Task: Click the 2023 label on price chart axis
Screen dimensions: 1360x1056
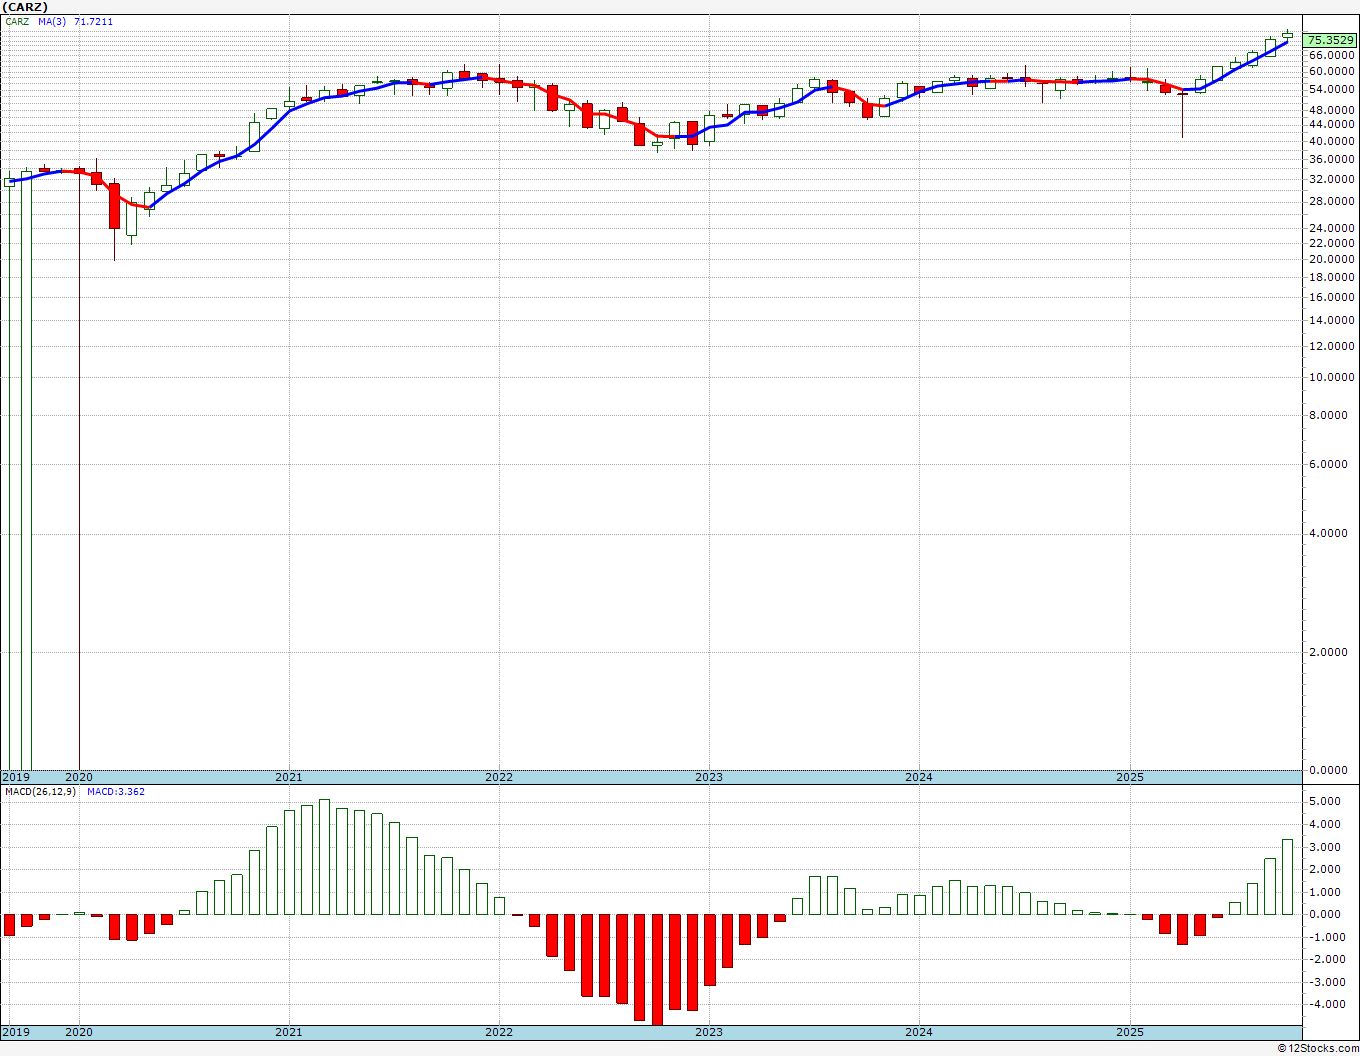Action: (708, 777)
